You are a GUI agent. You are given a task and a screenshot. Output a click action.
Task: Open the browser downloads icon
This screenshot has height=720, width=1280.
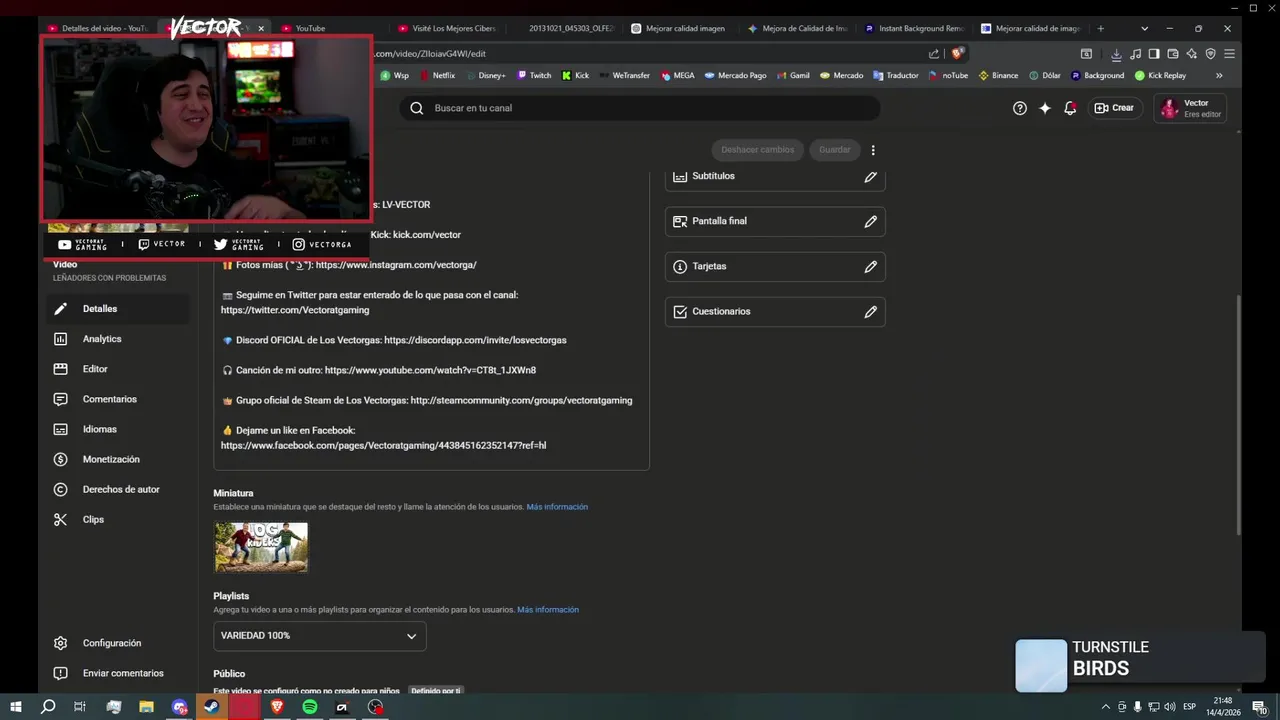[x=1117, y=54]
